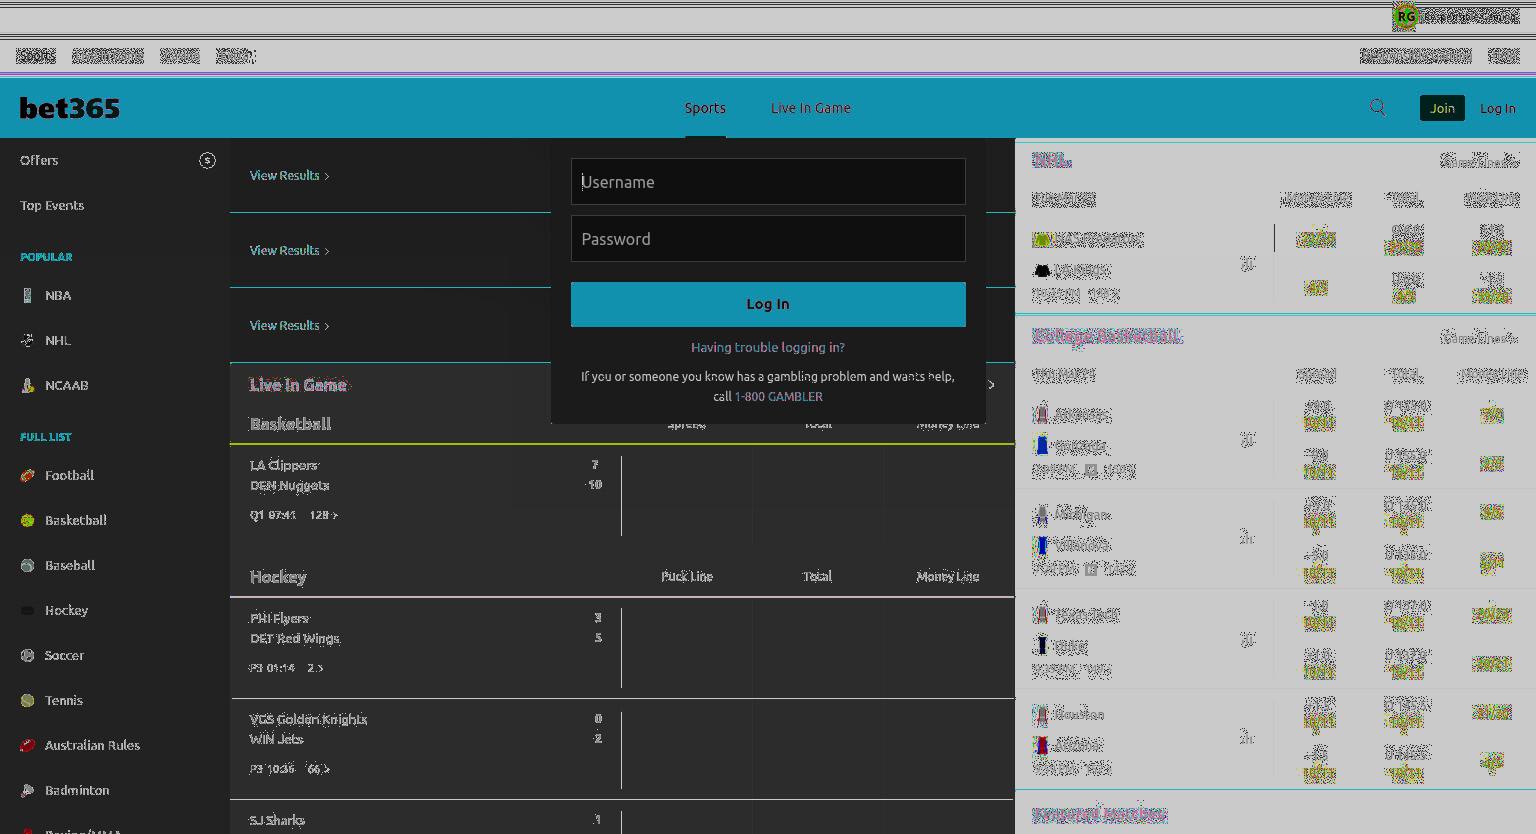Click Money Line header in Hockey section
Screen dimensions: 1536x834
point(948,576)
